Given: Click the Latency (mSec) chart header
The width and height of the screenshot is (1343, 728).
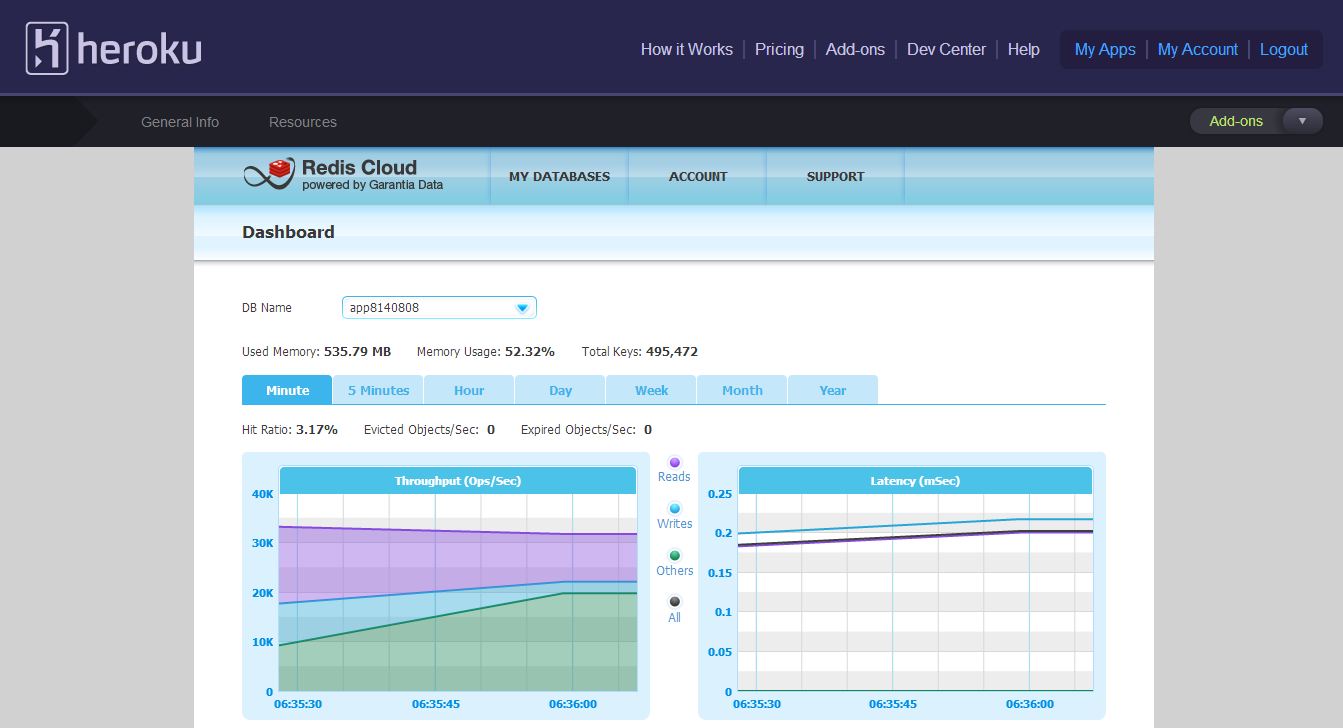Looking at the screenshot, I should coord(915,481).
